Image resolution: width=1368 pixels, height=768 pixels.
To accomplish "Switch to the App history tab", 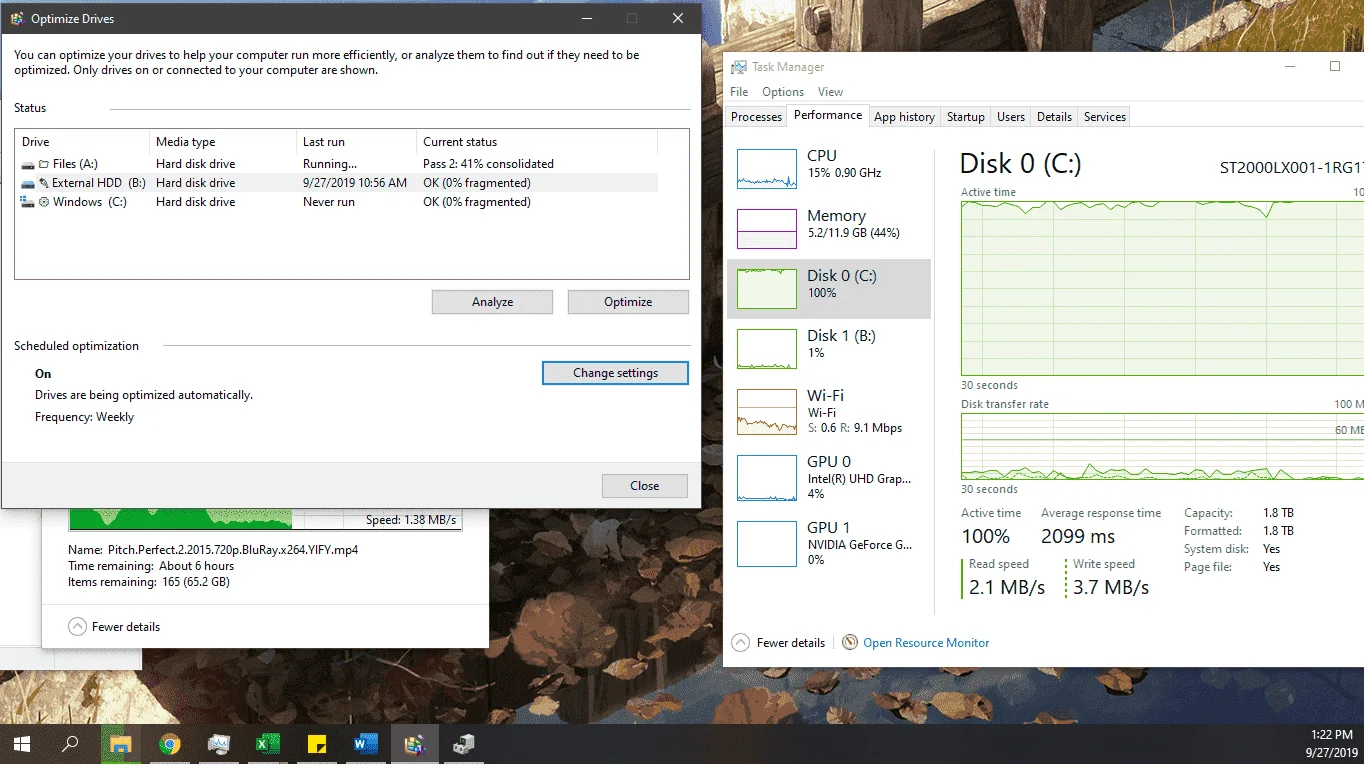I will (904, 117).
